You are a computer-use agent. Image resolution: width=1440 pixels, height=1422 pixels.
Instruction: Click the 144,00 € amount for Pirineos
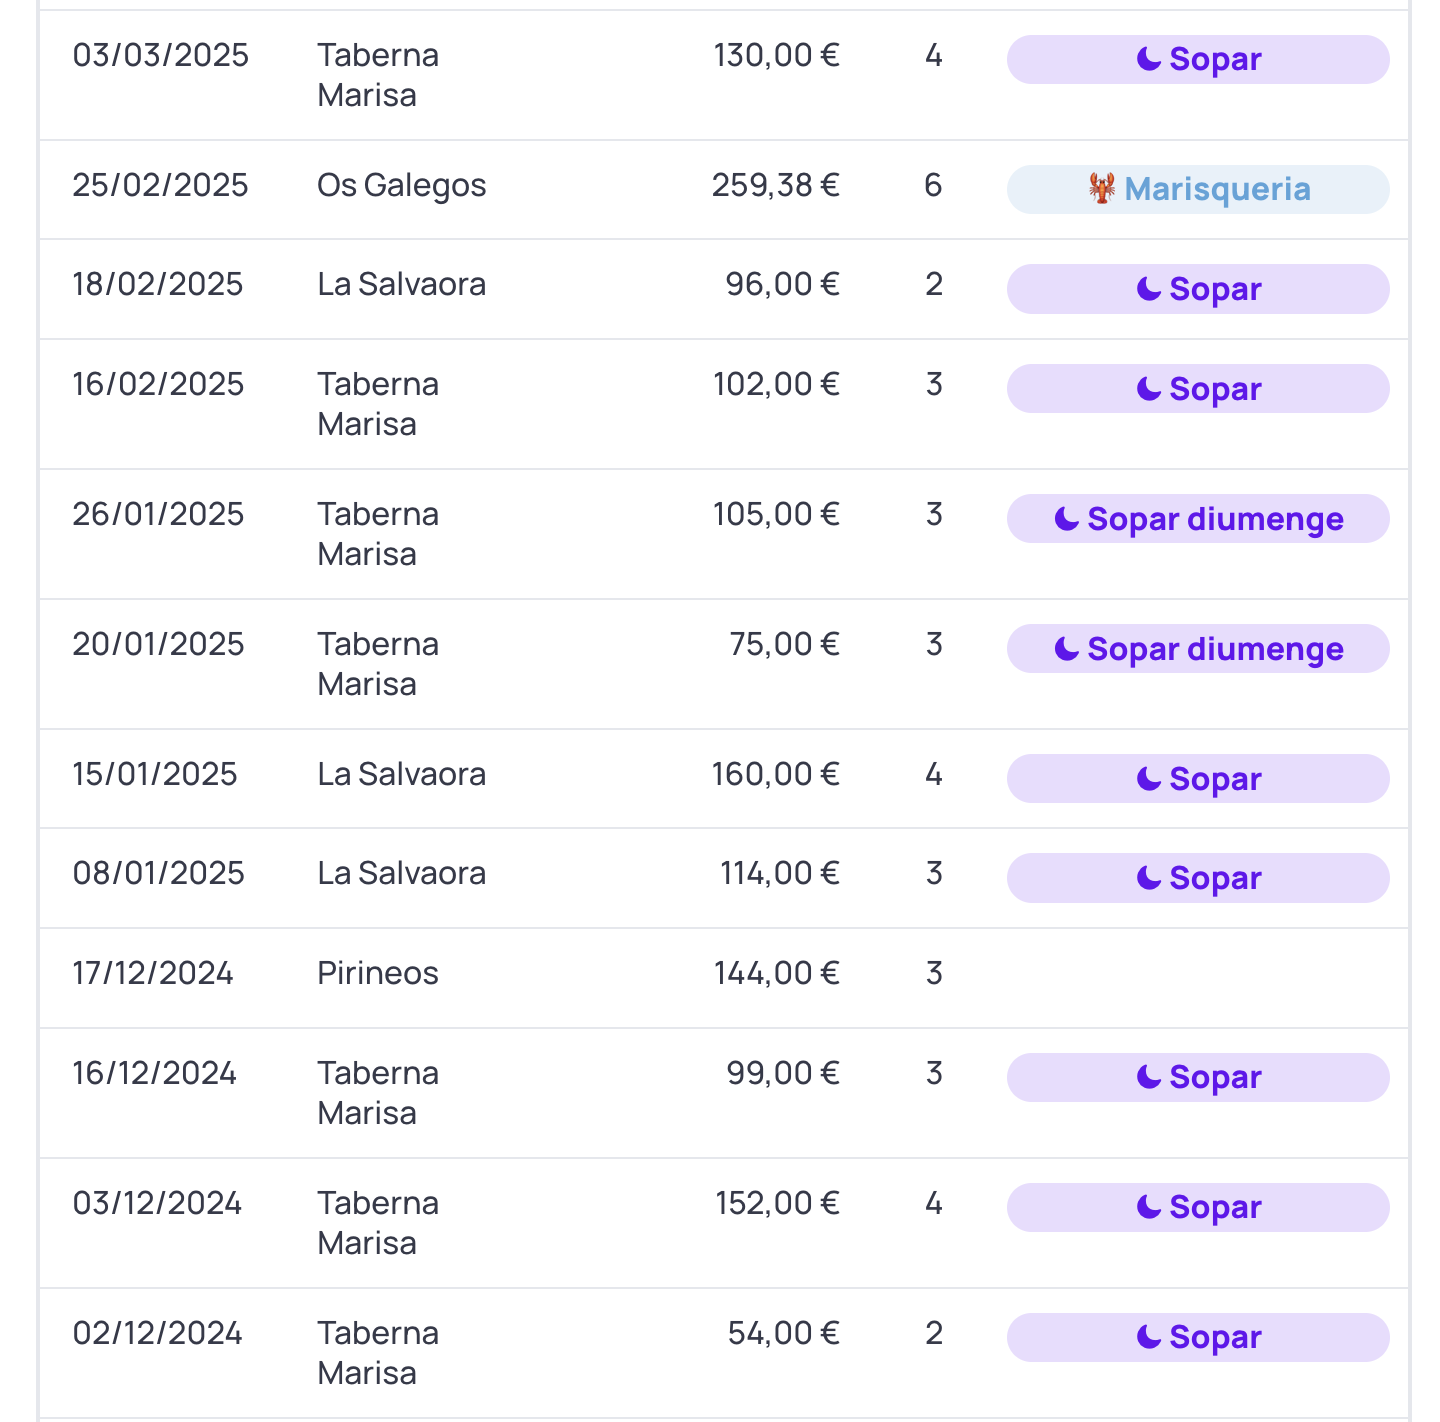776,973
